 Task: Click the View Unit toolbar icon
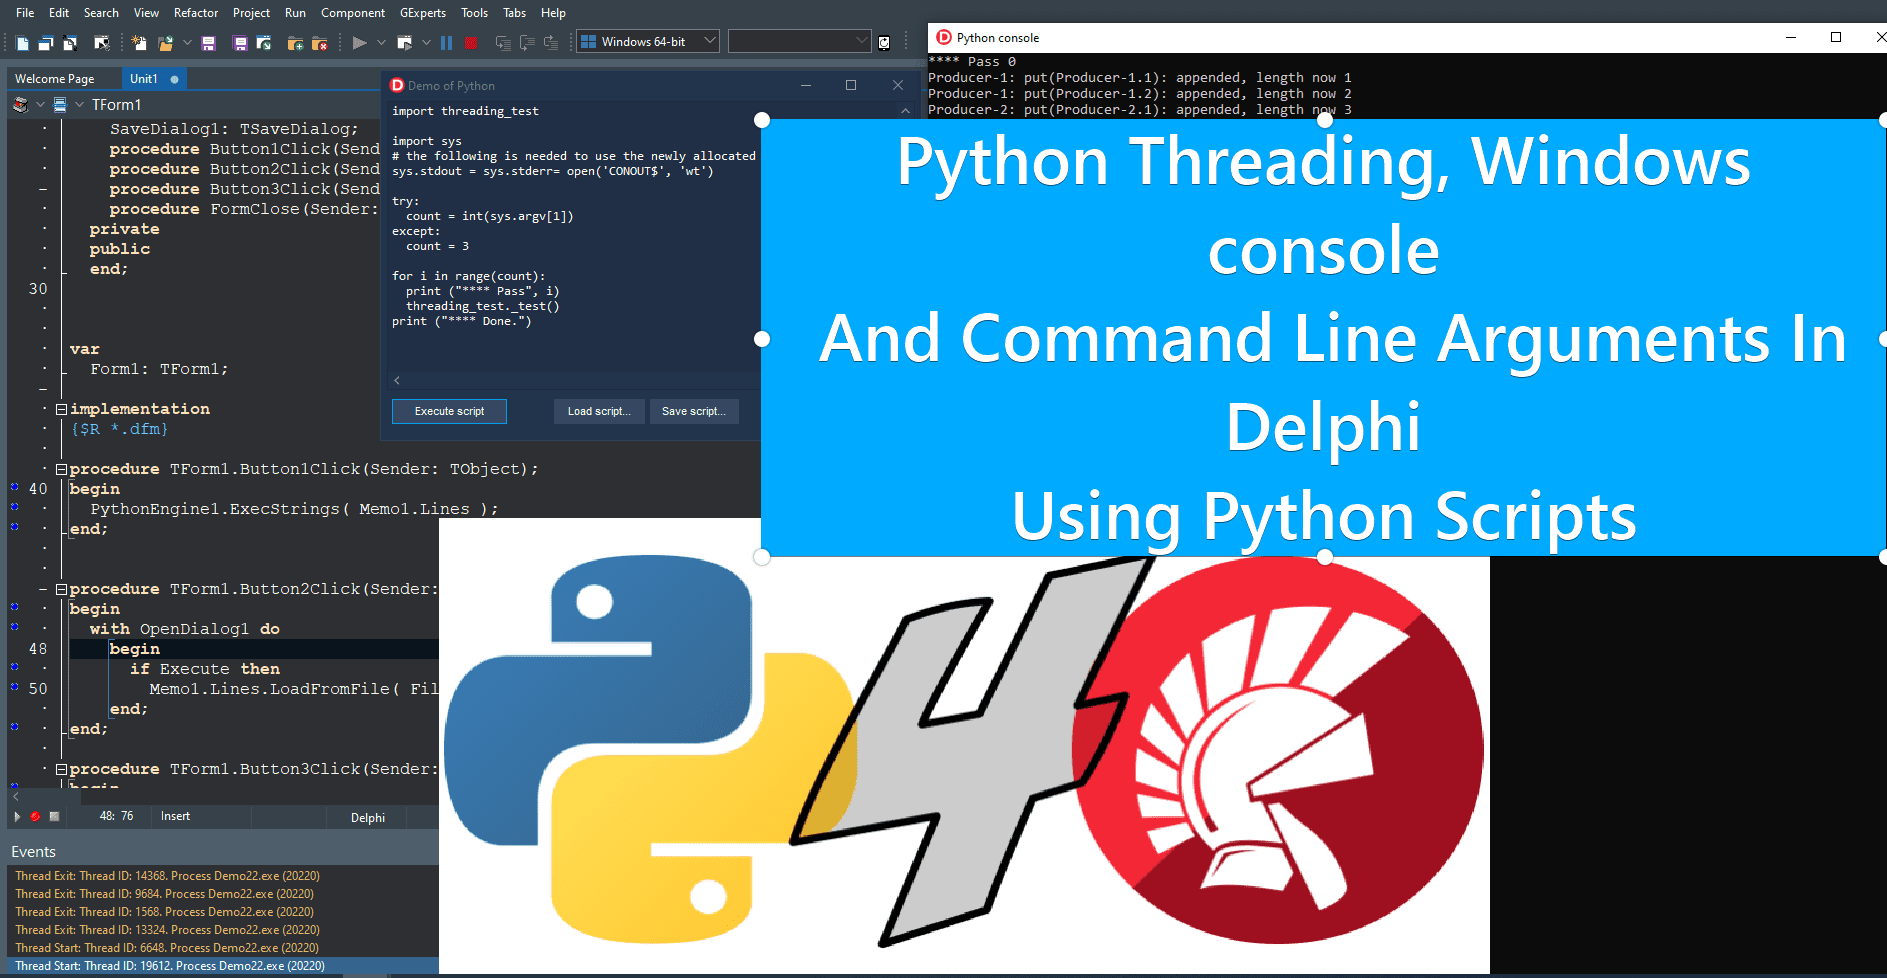[x=46, y=43]
